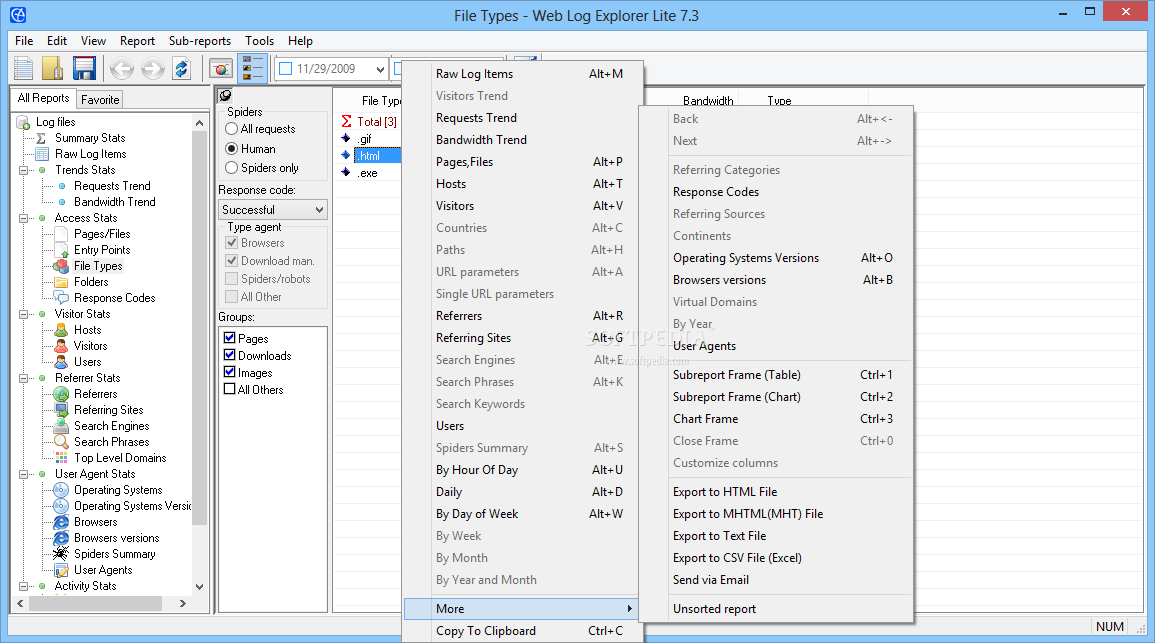Image resolution: width=1155 pixels, height=643 pixels.
Task: Collapse the Activity Stats tree node
Action: tap(23, 586)
